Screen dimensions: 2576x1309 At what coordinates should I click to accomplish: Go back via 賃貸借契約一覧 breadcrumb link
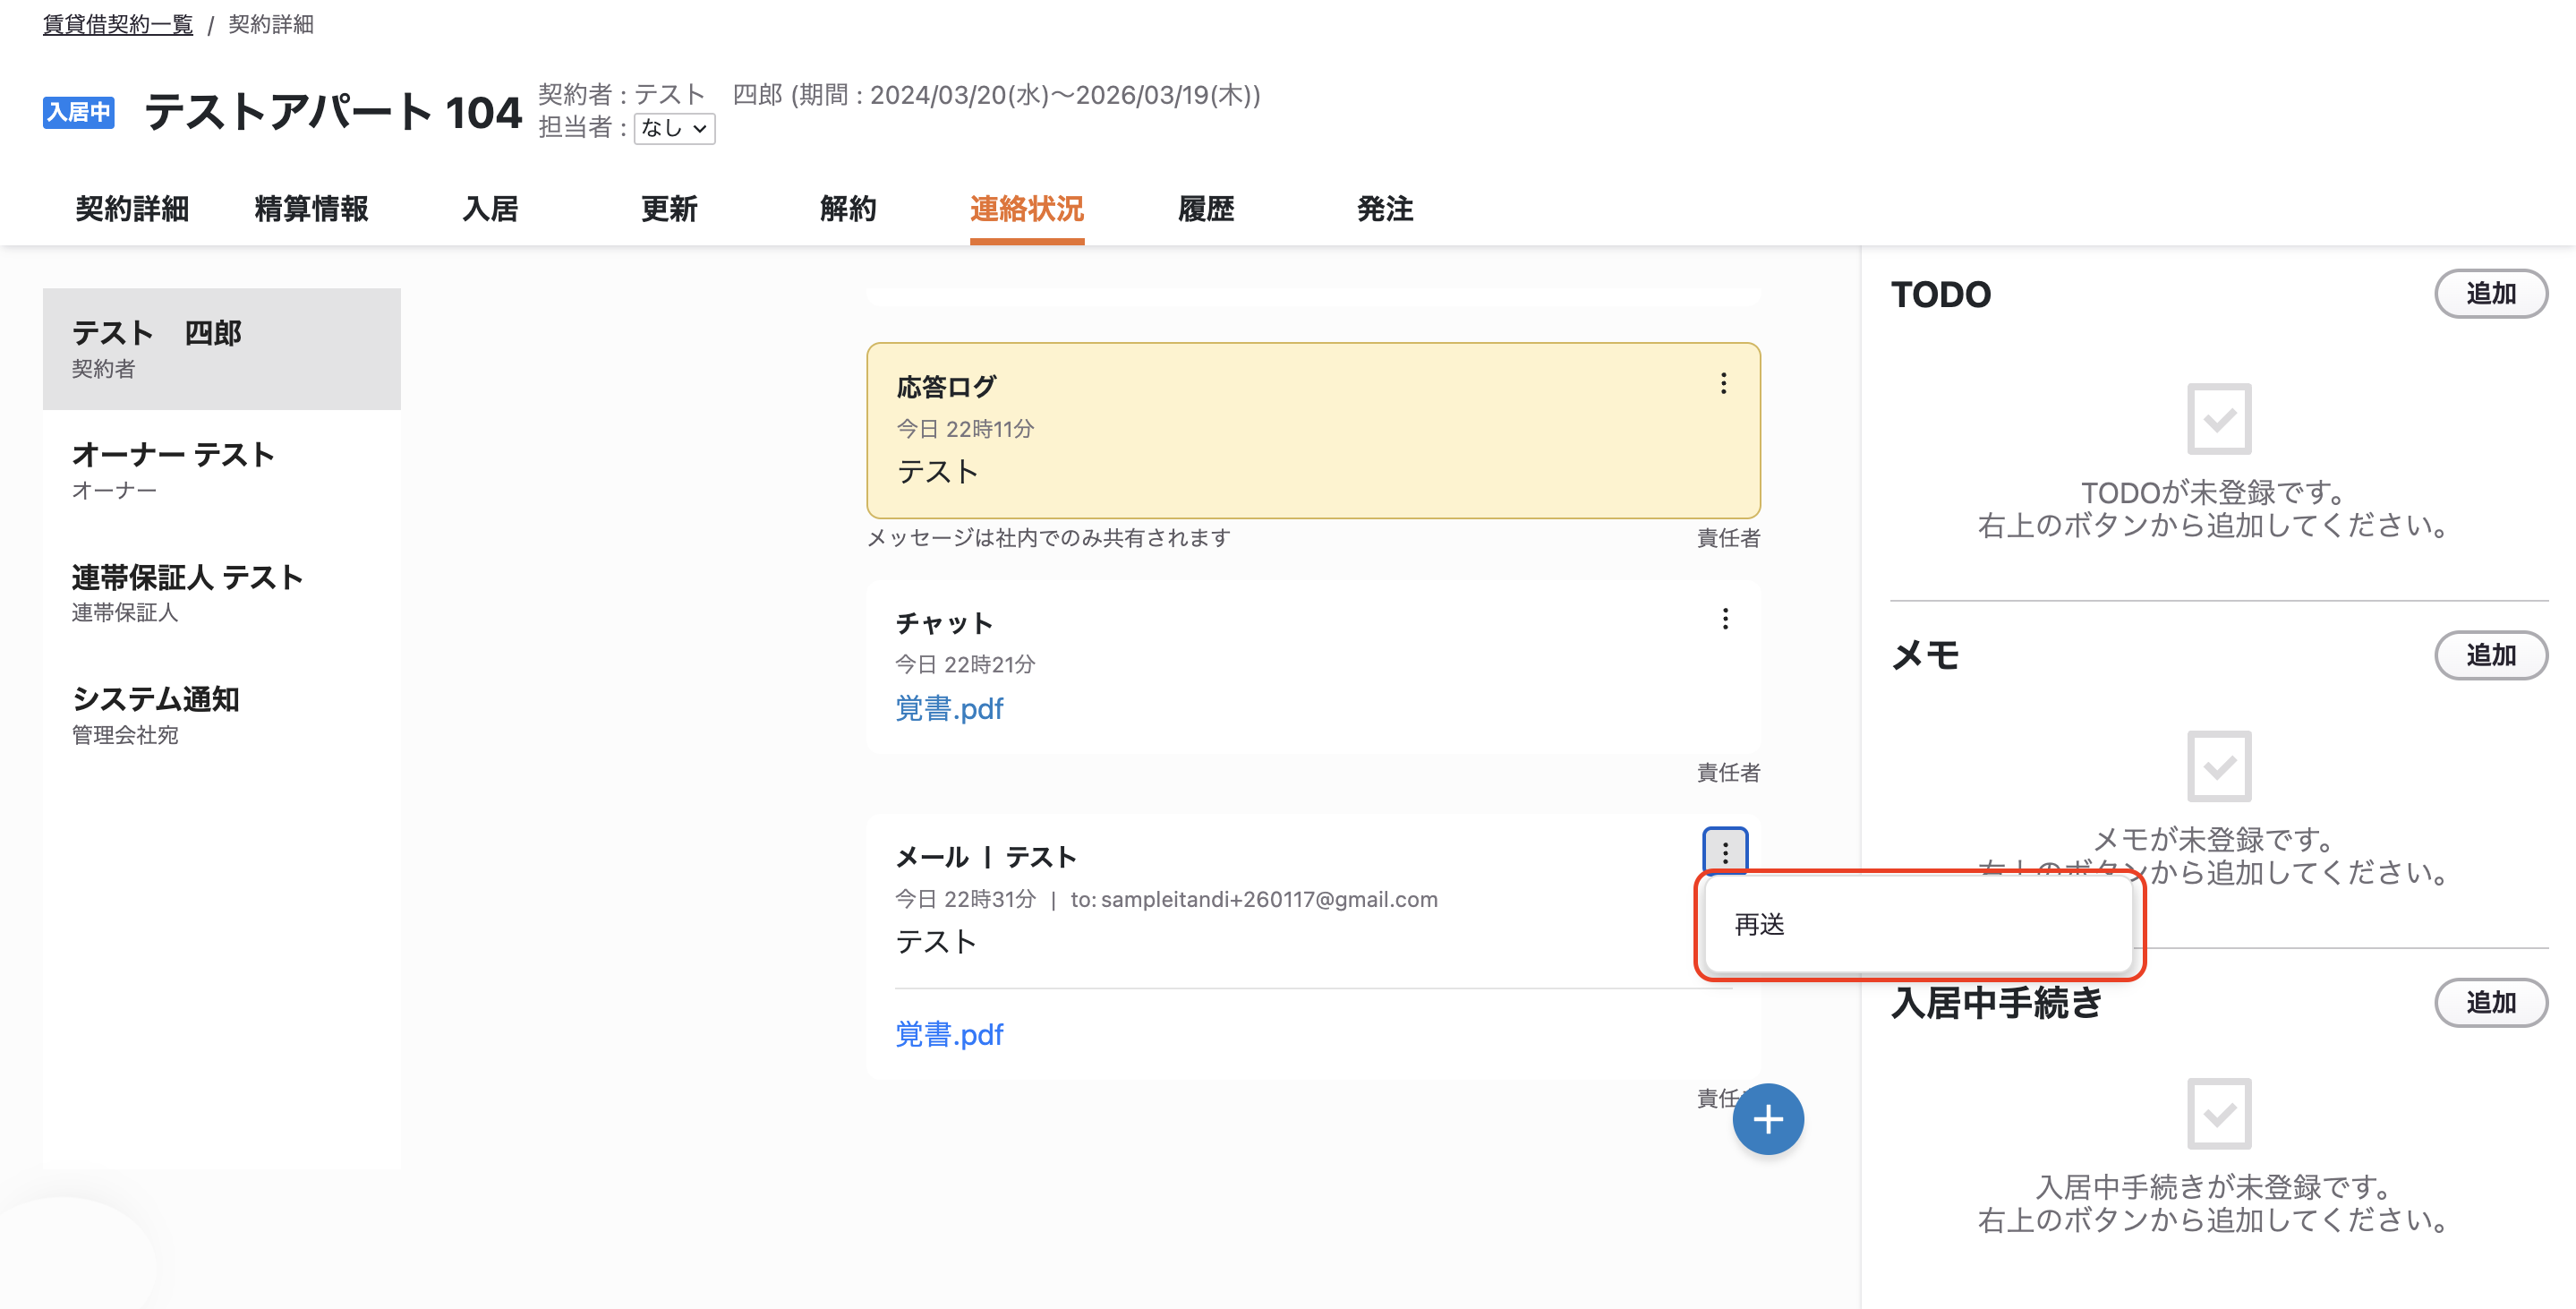point(118,24)
